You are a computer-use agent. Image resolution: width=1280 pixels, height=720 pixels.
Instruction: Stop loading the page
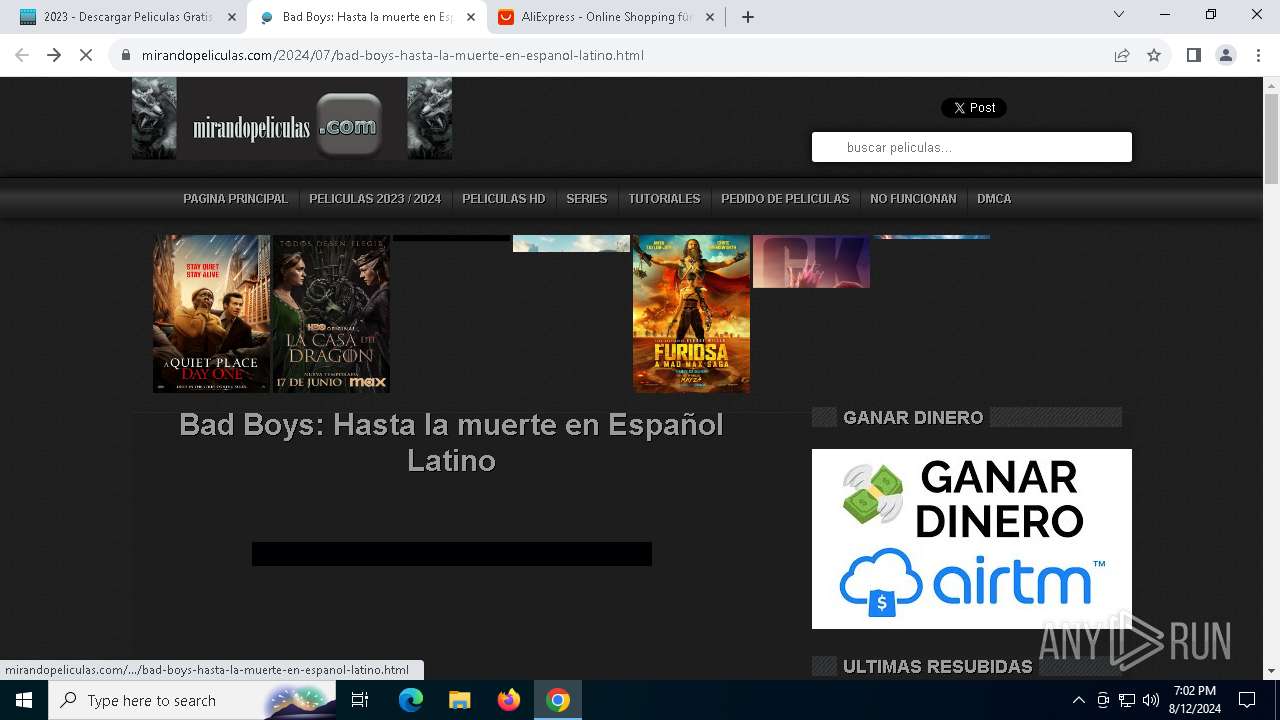click(x=86, y=55)
